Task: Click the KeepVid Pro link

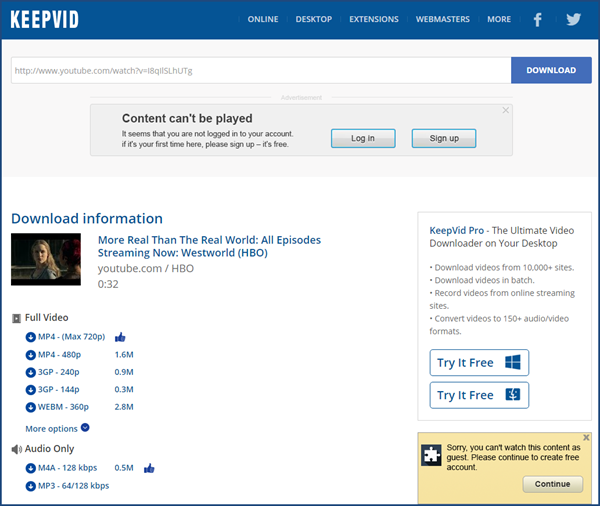Action: coord(457,230)
